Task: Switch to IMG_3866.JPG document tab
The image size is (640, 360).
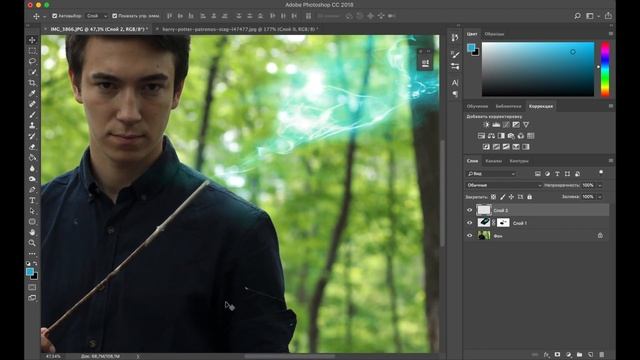Action: (98, 29)
